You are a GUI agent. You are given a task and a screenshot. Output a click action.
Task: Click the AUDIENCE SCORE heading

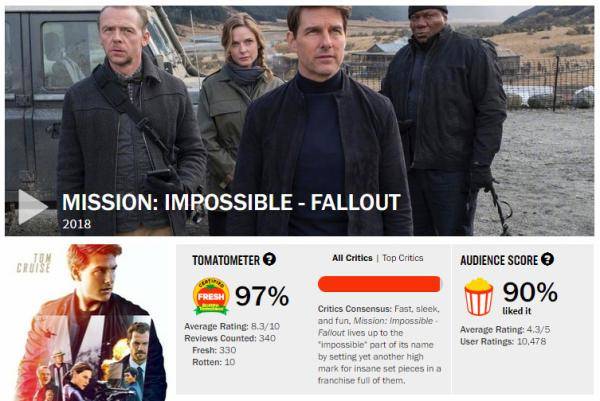498,260
